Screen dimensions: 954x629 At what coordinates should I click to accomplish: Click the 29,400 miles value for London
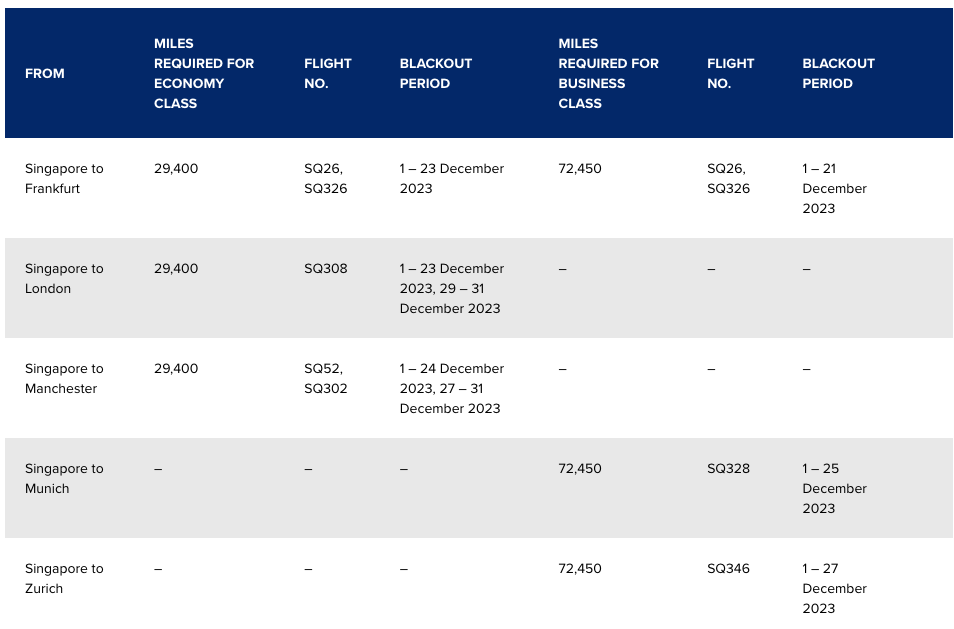point(176,268)
